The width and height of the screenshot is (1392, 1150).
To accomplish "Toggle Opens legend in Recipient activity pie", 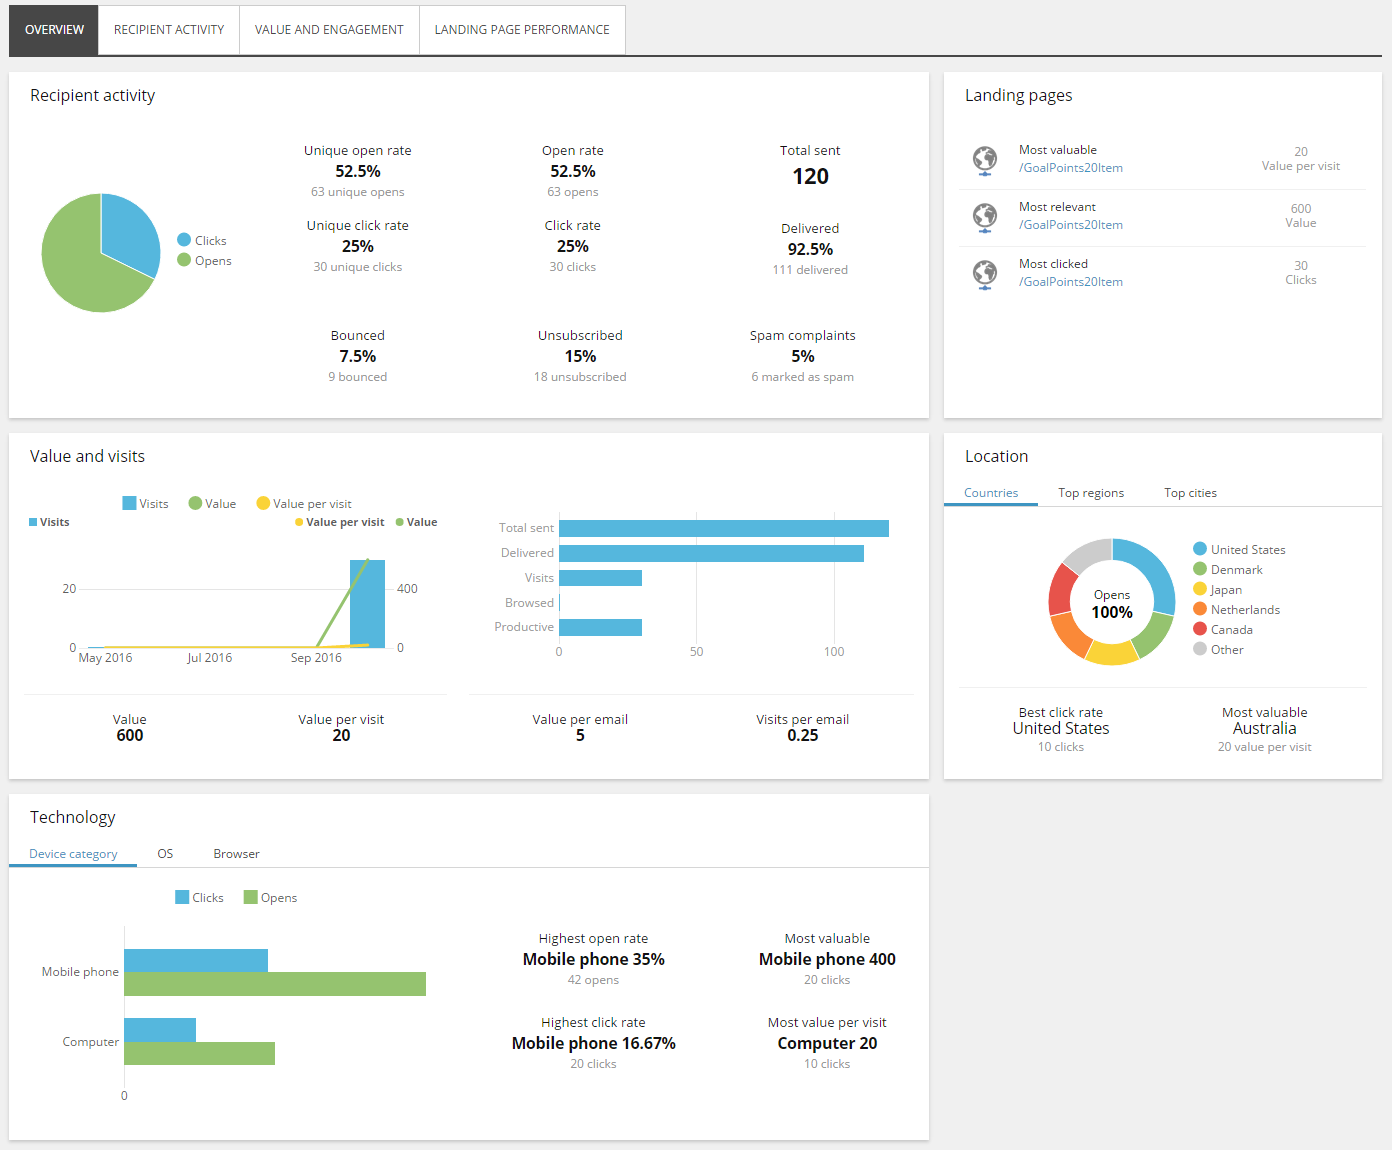I will (x=204, y=260).
